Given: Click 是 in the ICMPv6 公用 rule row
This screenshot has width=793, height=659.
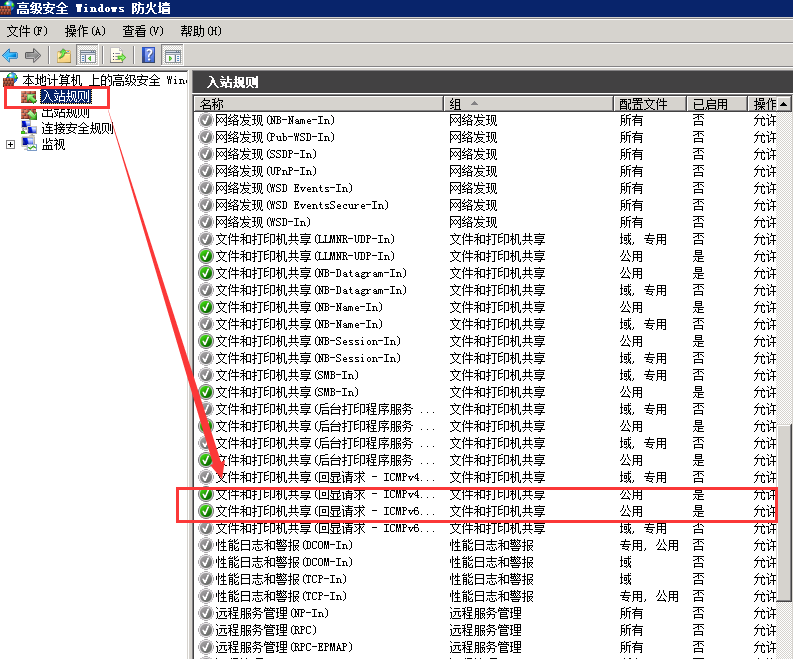Looking at the screenshot, I should [698, 511].
